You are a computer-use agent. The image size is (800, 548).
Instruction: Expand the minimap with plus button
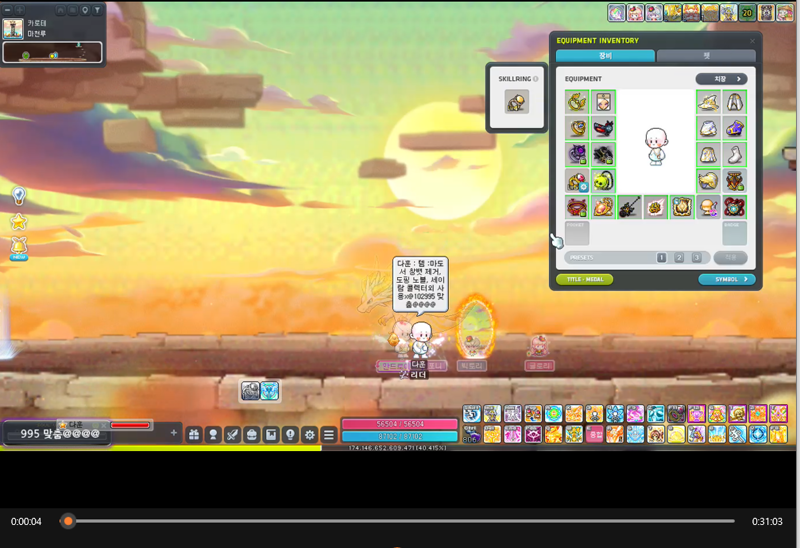(x=19, y=10)
